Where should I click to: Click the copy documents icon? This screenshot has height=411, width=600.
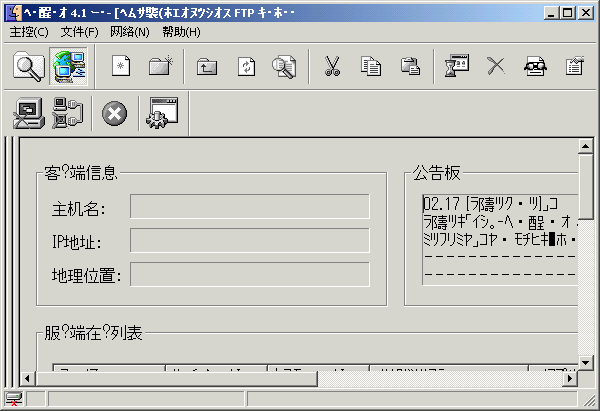click(371, 67)
